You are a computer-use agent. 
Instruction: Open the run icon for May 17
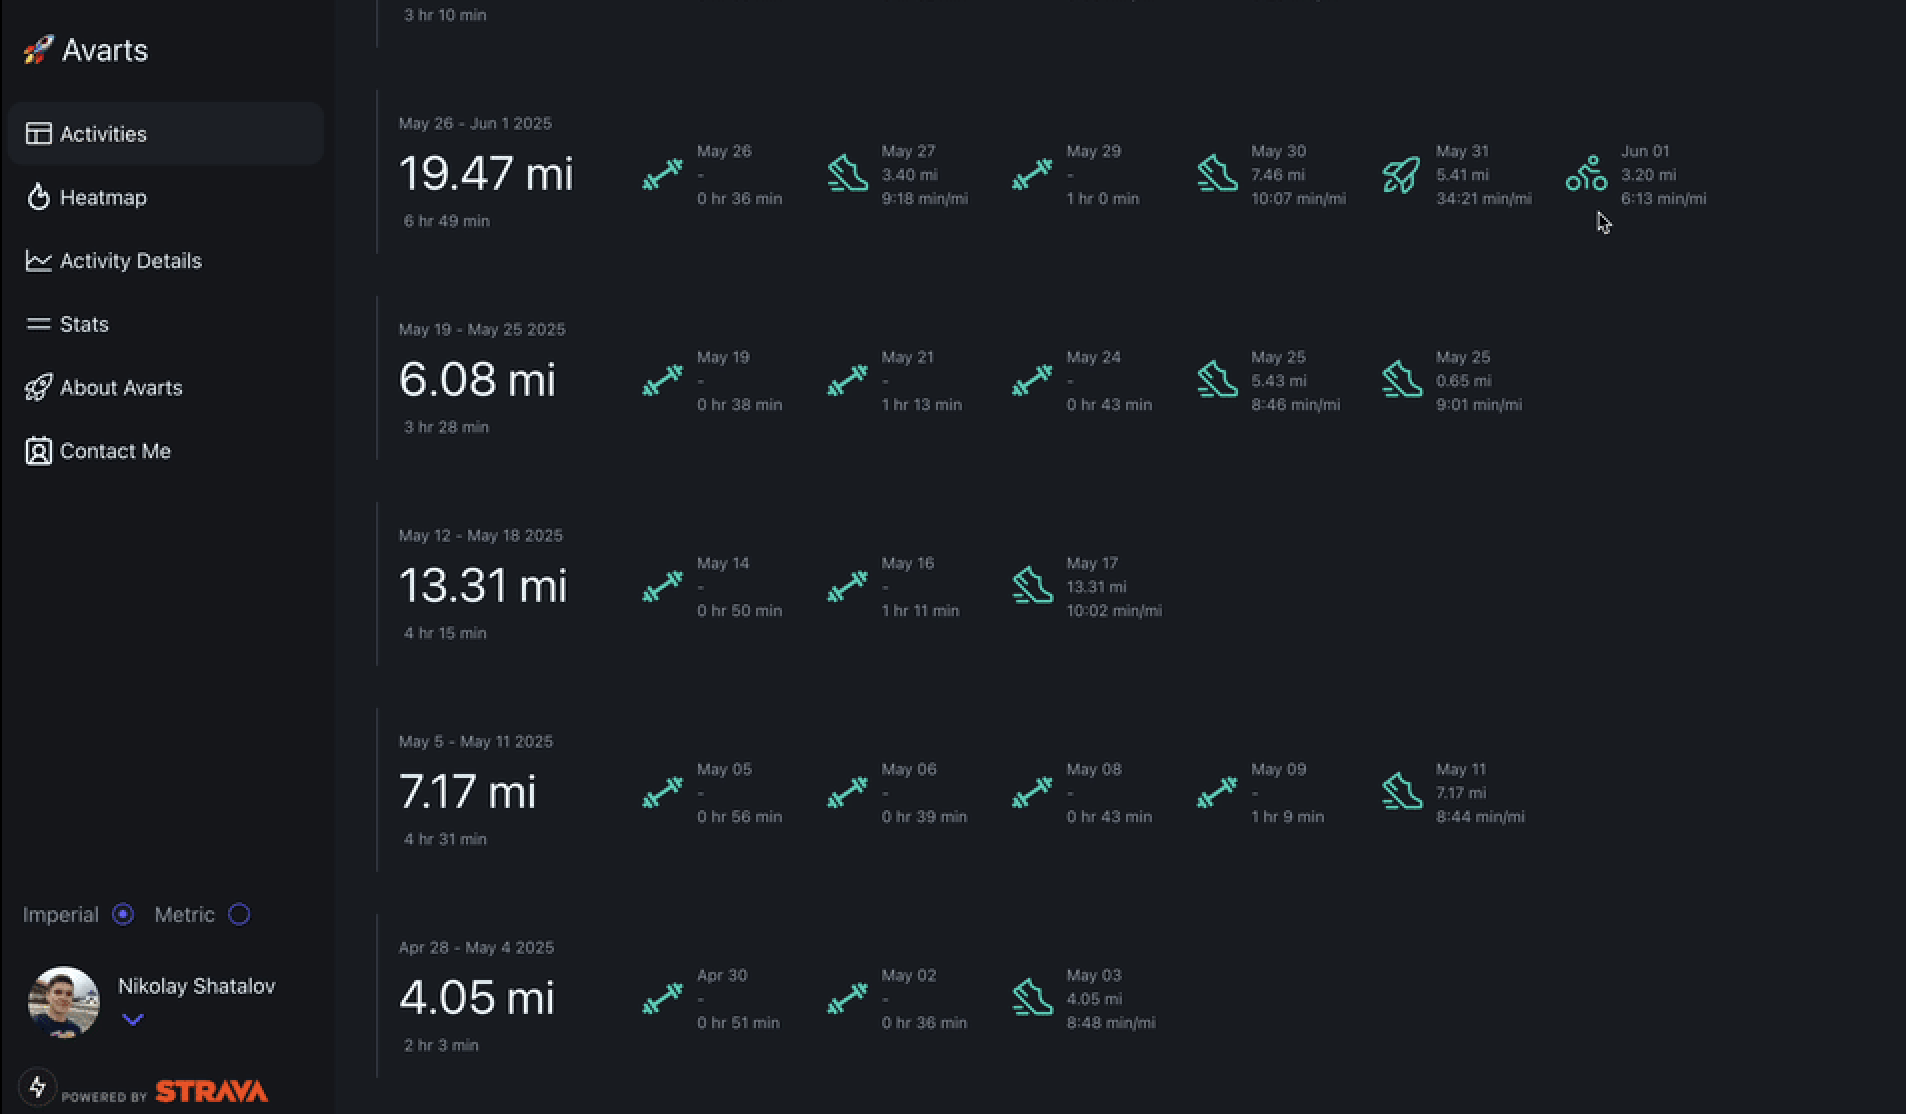click(1031, 586)
